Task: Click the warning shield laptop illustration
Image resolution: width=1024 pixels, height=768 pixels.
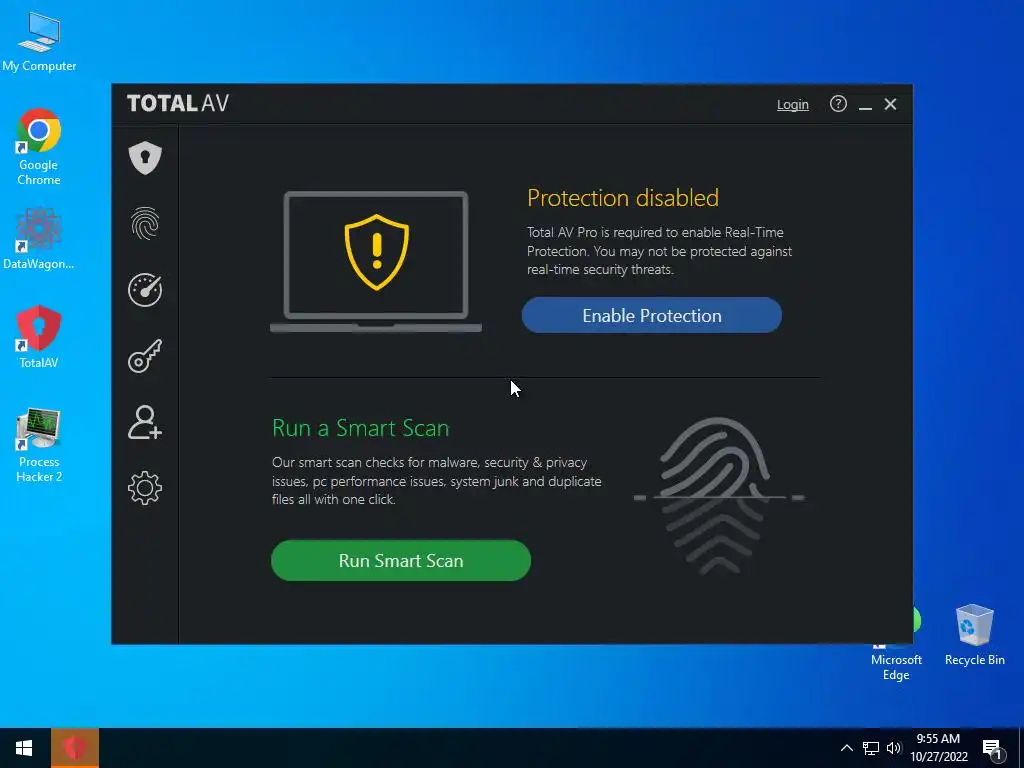Action: click(x=376, y=262)
